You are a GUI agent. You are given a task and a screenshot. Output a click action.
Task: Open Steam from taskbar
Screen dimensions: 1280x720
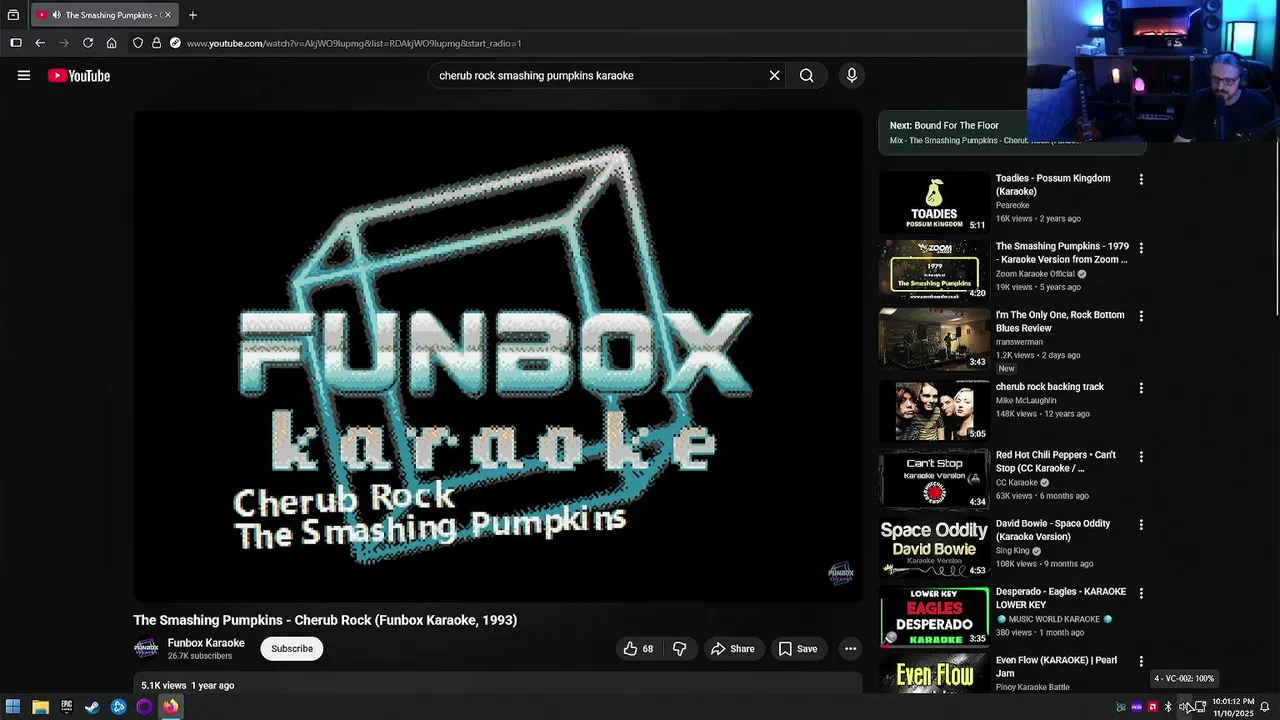[x=92, y=707]
